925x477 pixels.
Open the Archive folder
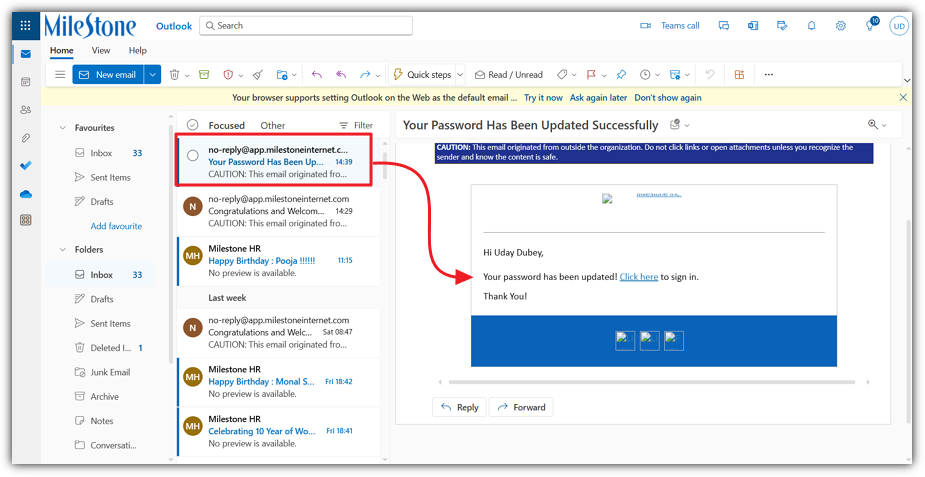(x=96, y=397)
